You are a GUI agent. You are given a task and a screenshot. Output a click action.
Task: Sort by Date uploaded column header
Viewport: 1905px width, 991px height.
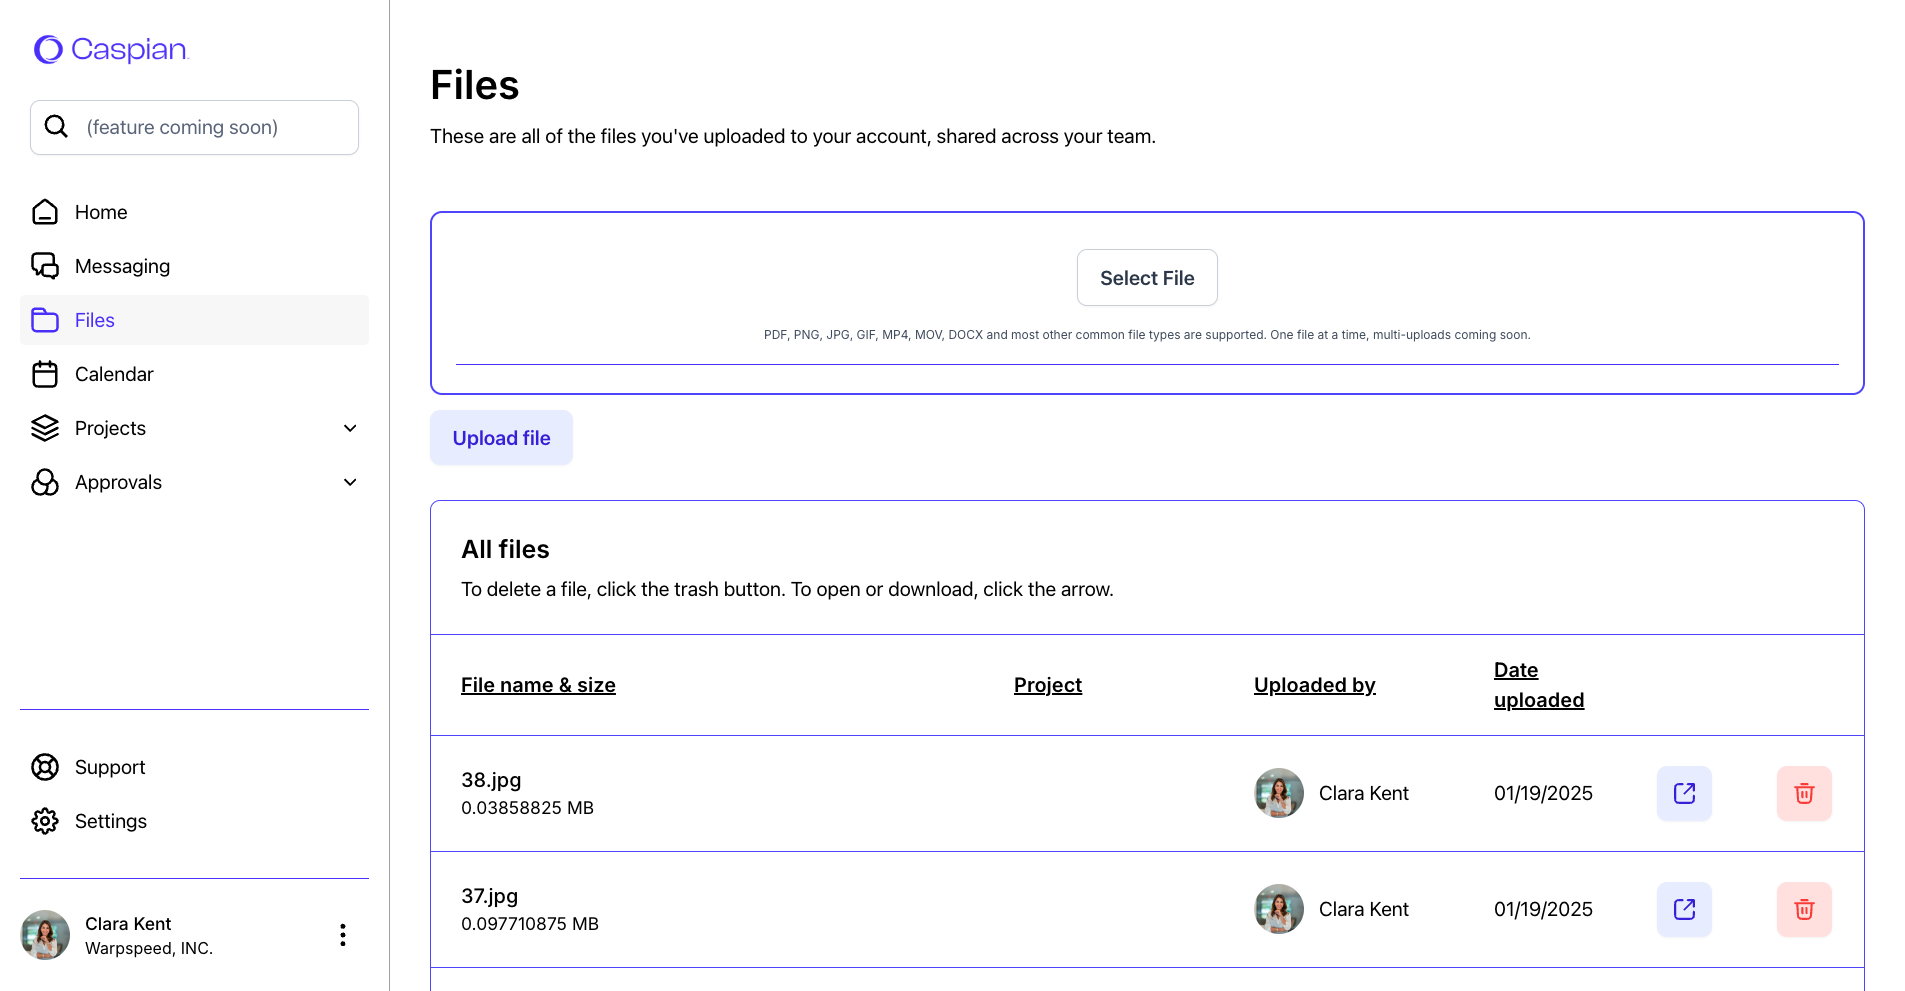click(1538, 685)
